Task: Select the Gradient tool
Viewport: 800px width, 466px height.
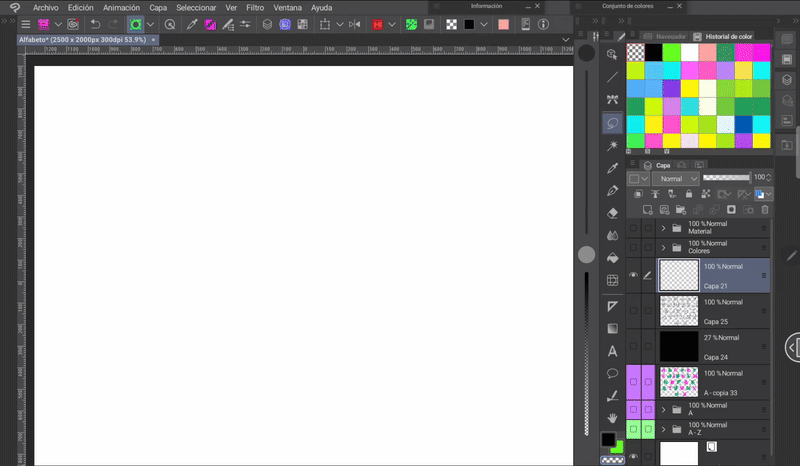Action: (x=612, y=329)
